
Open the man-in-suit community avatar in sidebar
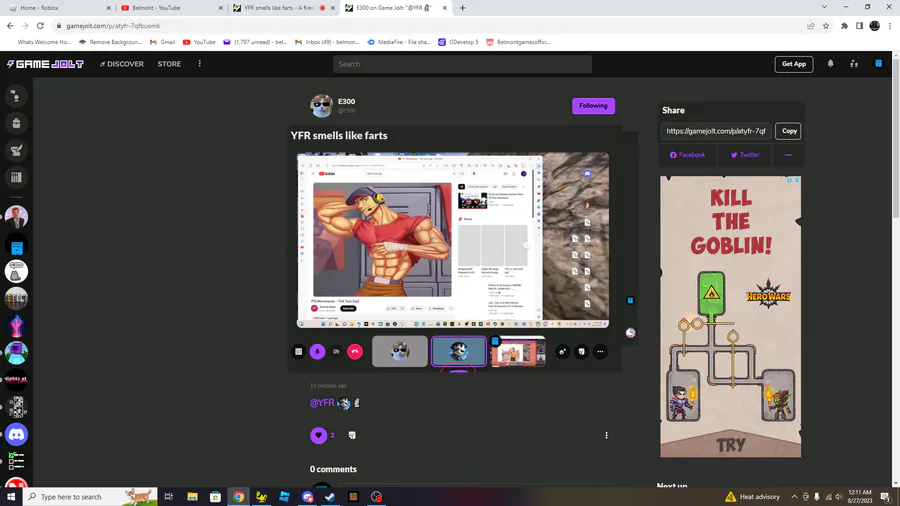(16, 217)
